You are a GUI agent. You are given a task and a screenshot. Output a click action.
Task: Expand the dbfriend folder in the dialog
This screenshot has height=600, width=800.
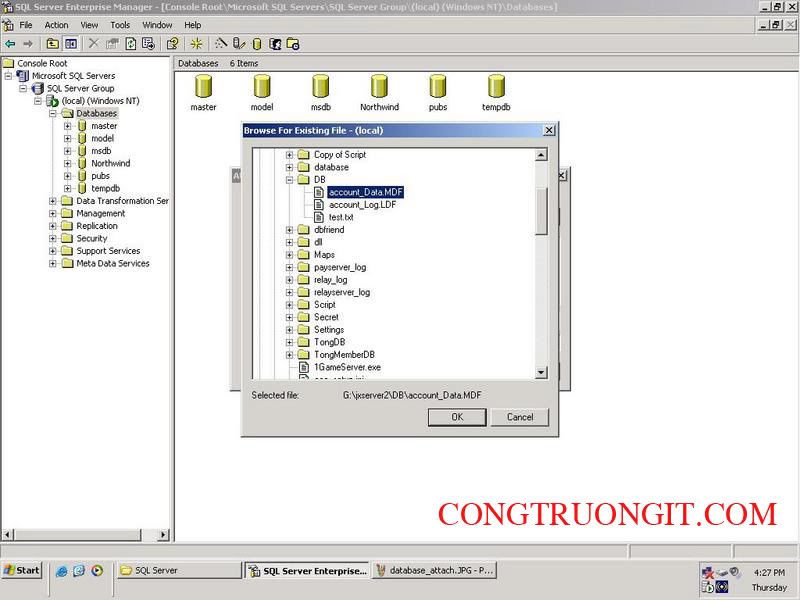pyautogui.click(x=289, y=230)
